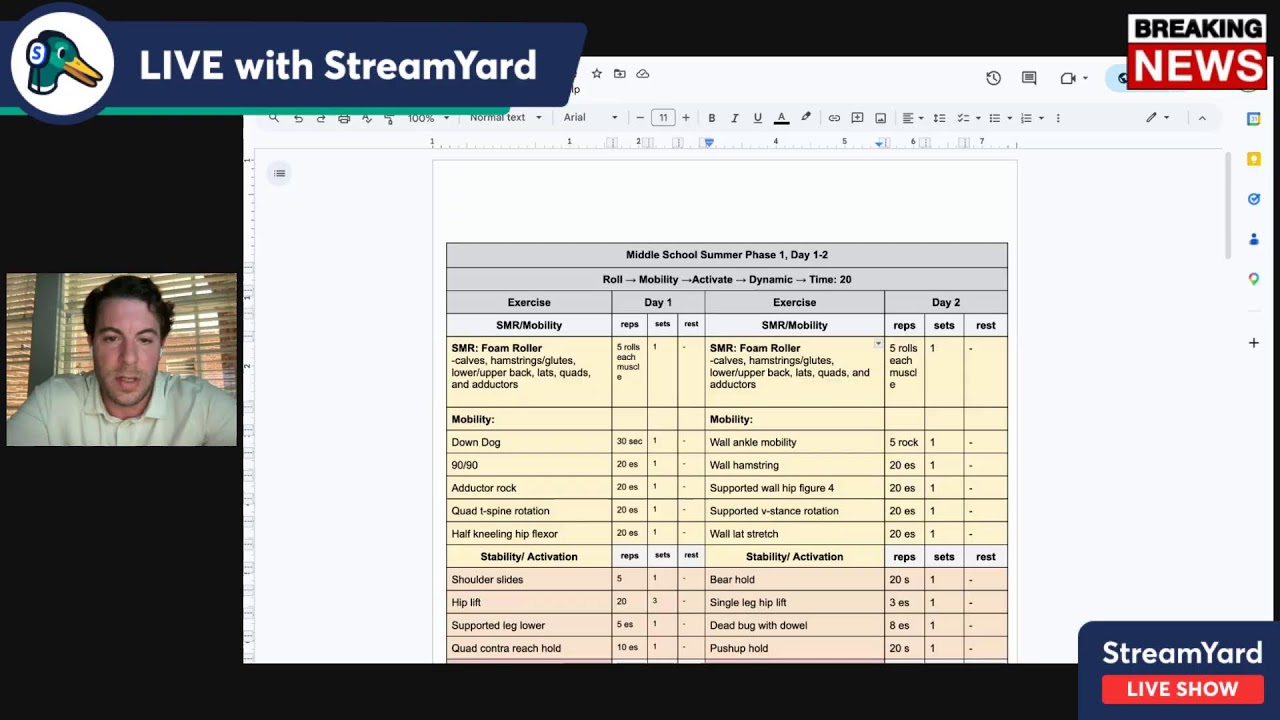Open Google Keep in the side panel

(1254, 159)
